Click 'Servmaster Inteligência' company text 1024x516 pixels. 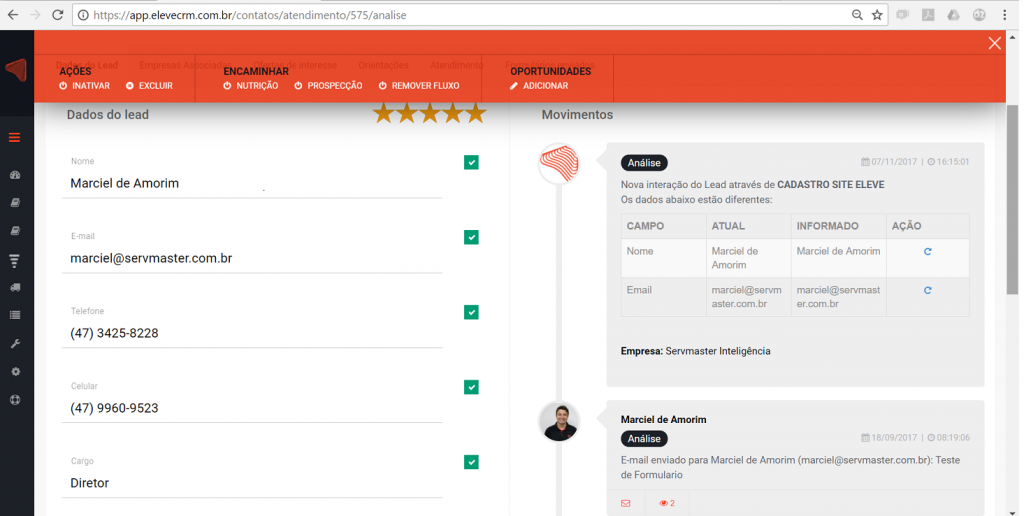click(x=718, y=351)
